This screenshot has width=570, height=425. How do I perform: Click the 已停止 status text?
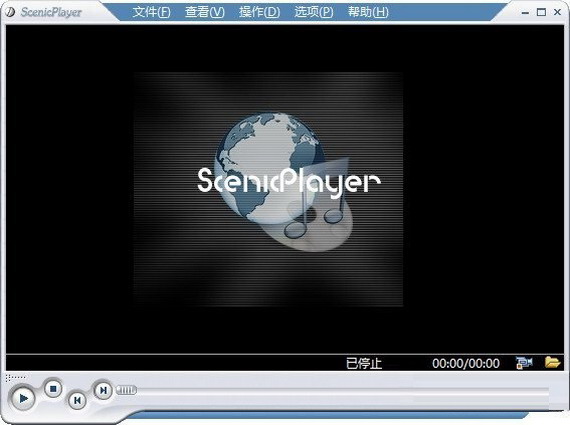click(x=364, y=363)
